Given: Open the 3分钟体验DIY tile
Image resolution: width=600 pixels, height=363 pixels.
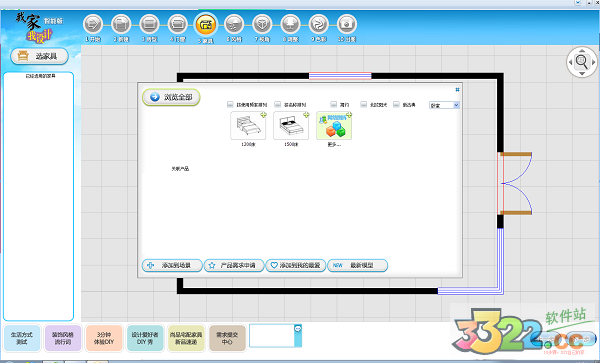Looking at the screenshot, I should 104,338.
